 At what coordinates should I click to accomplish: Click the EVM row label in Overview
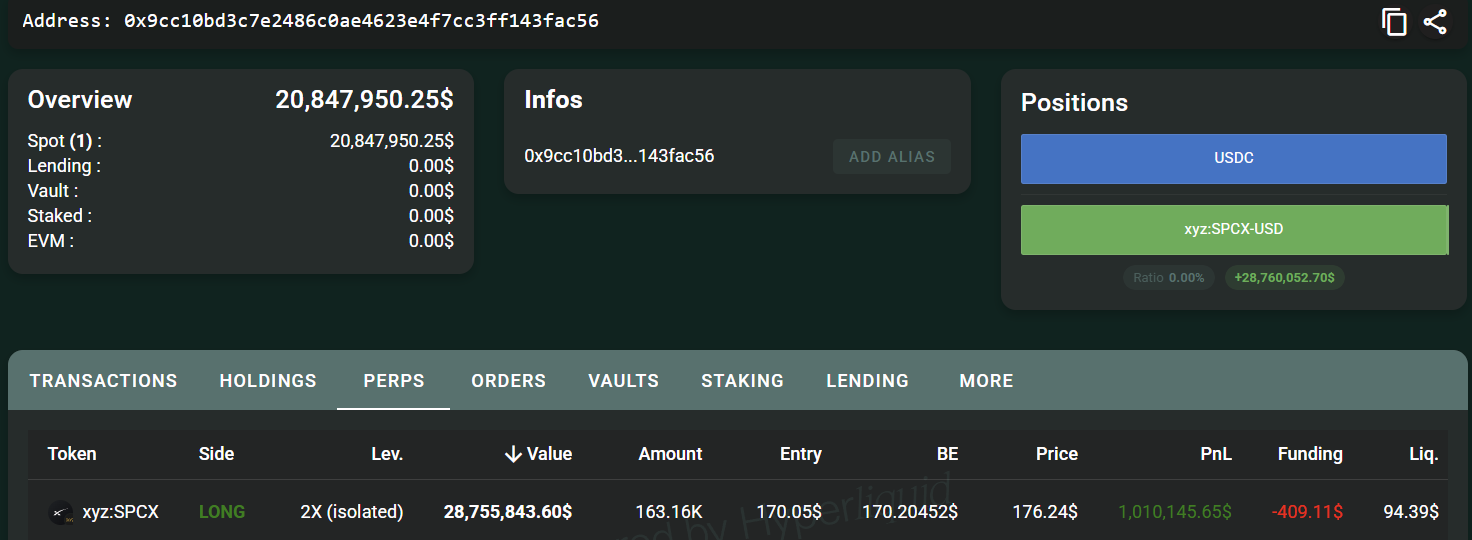click(x=51, y=241)
